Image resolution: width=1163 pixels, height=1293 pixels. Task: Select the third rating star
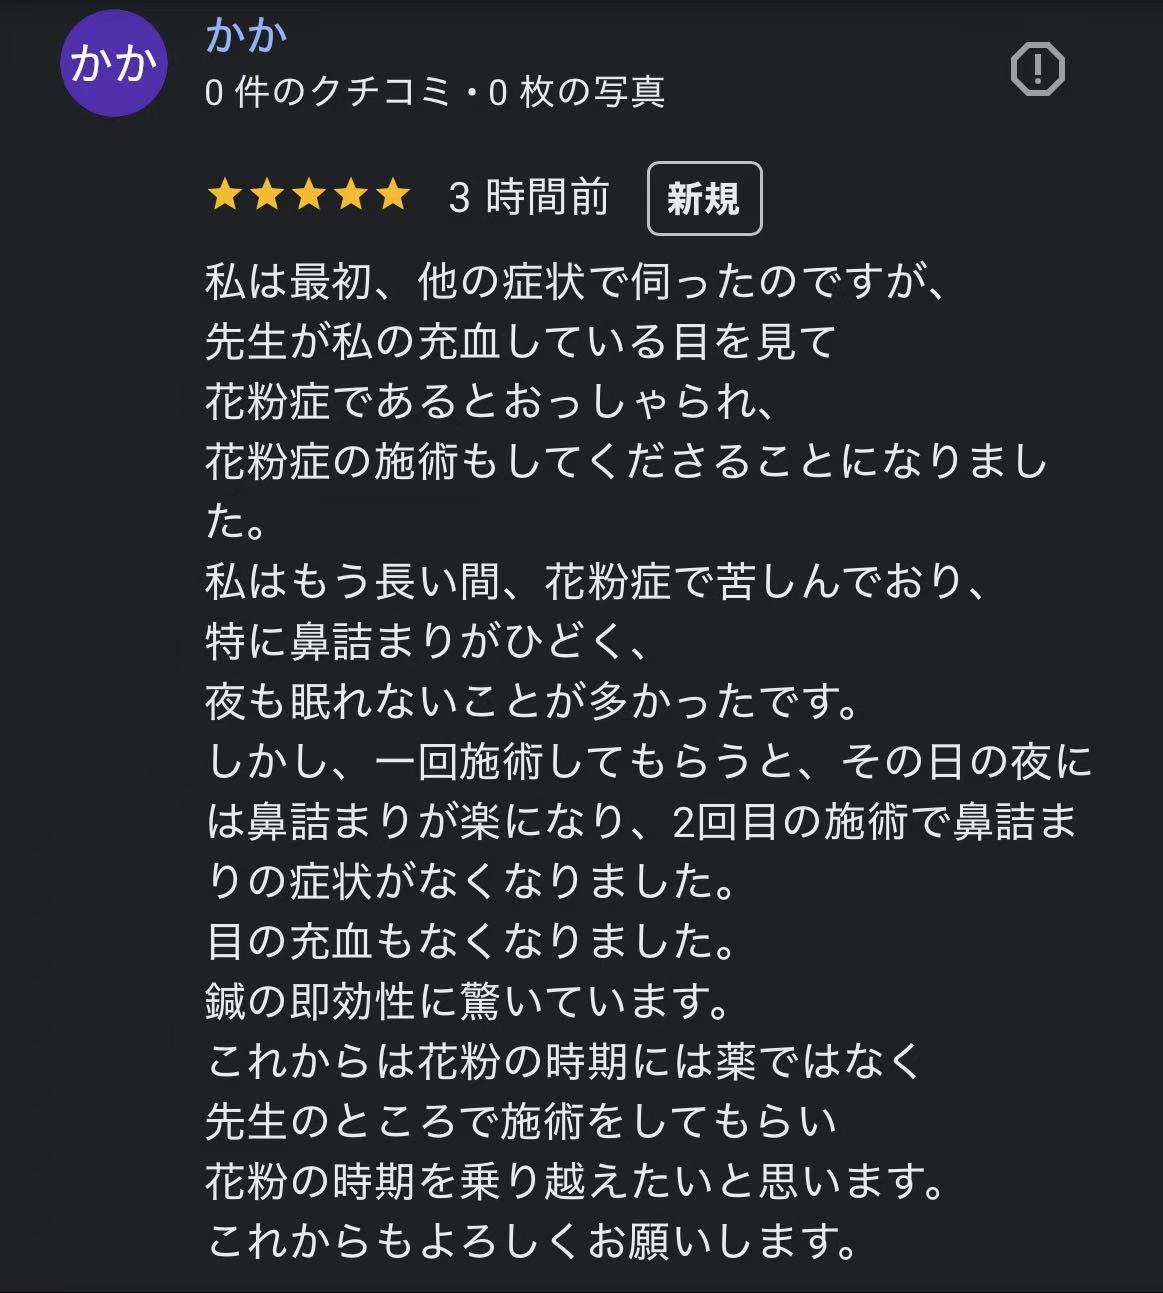coord(309,195)
